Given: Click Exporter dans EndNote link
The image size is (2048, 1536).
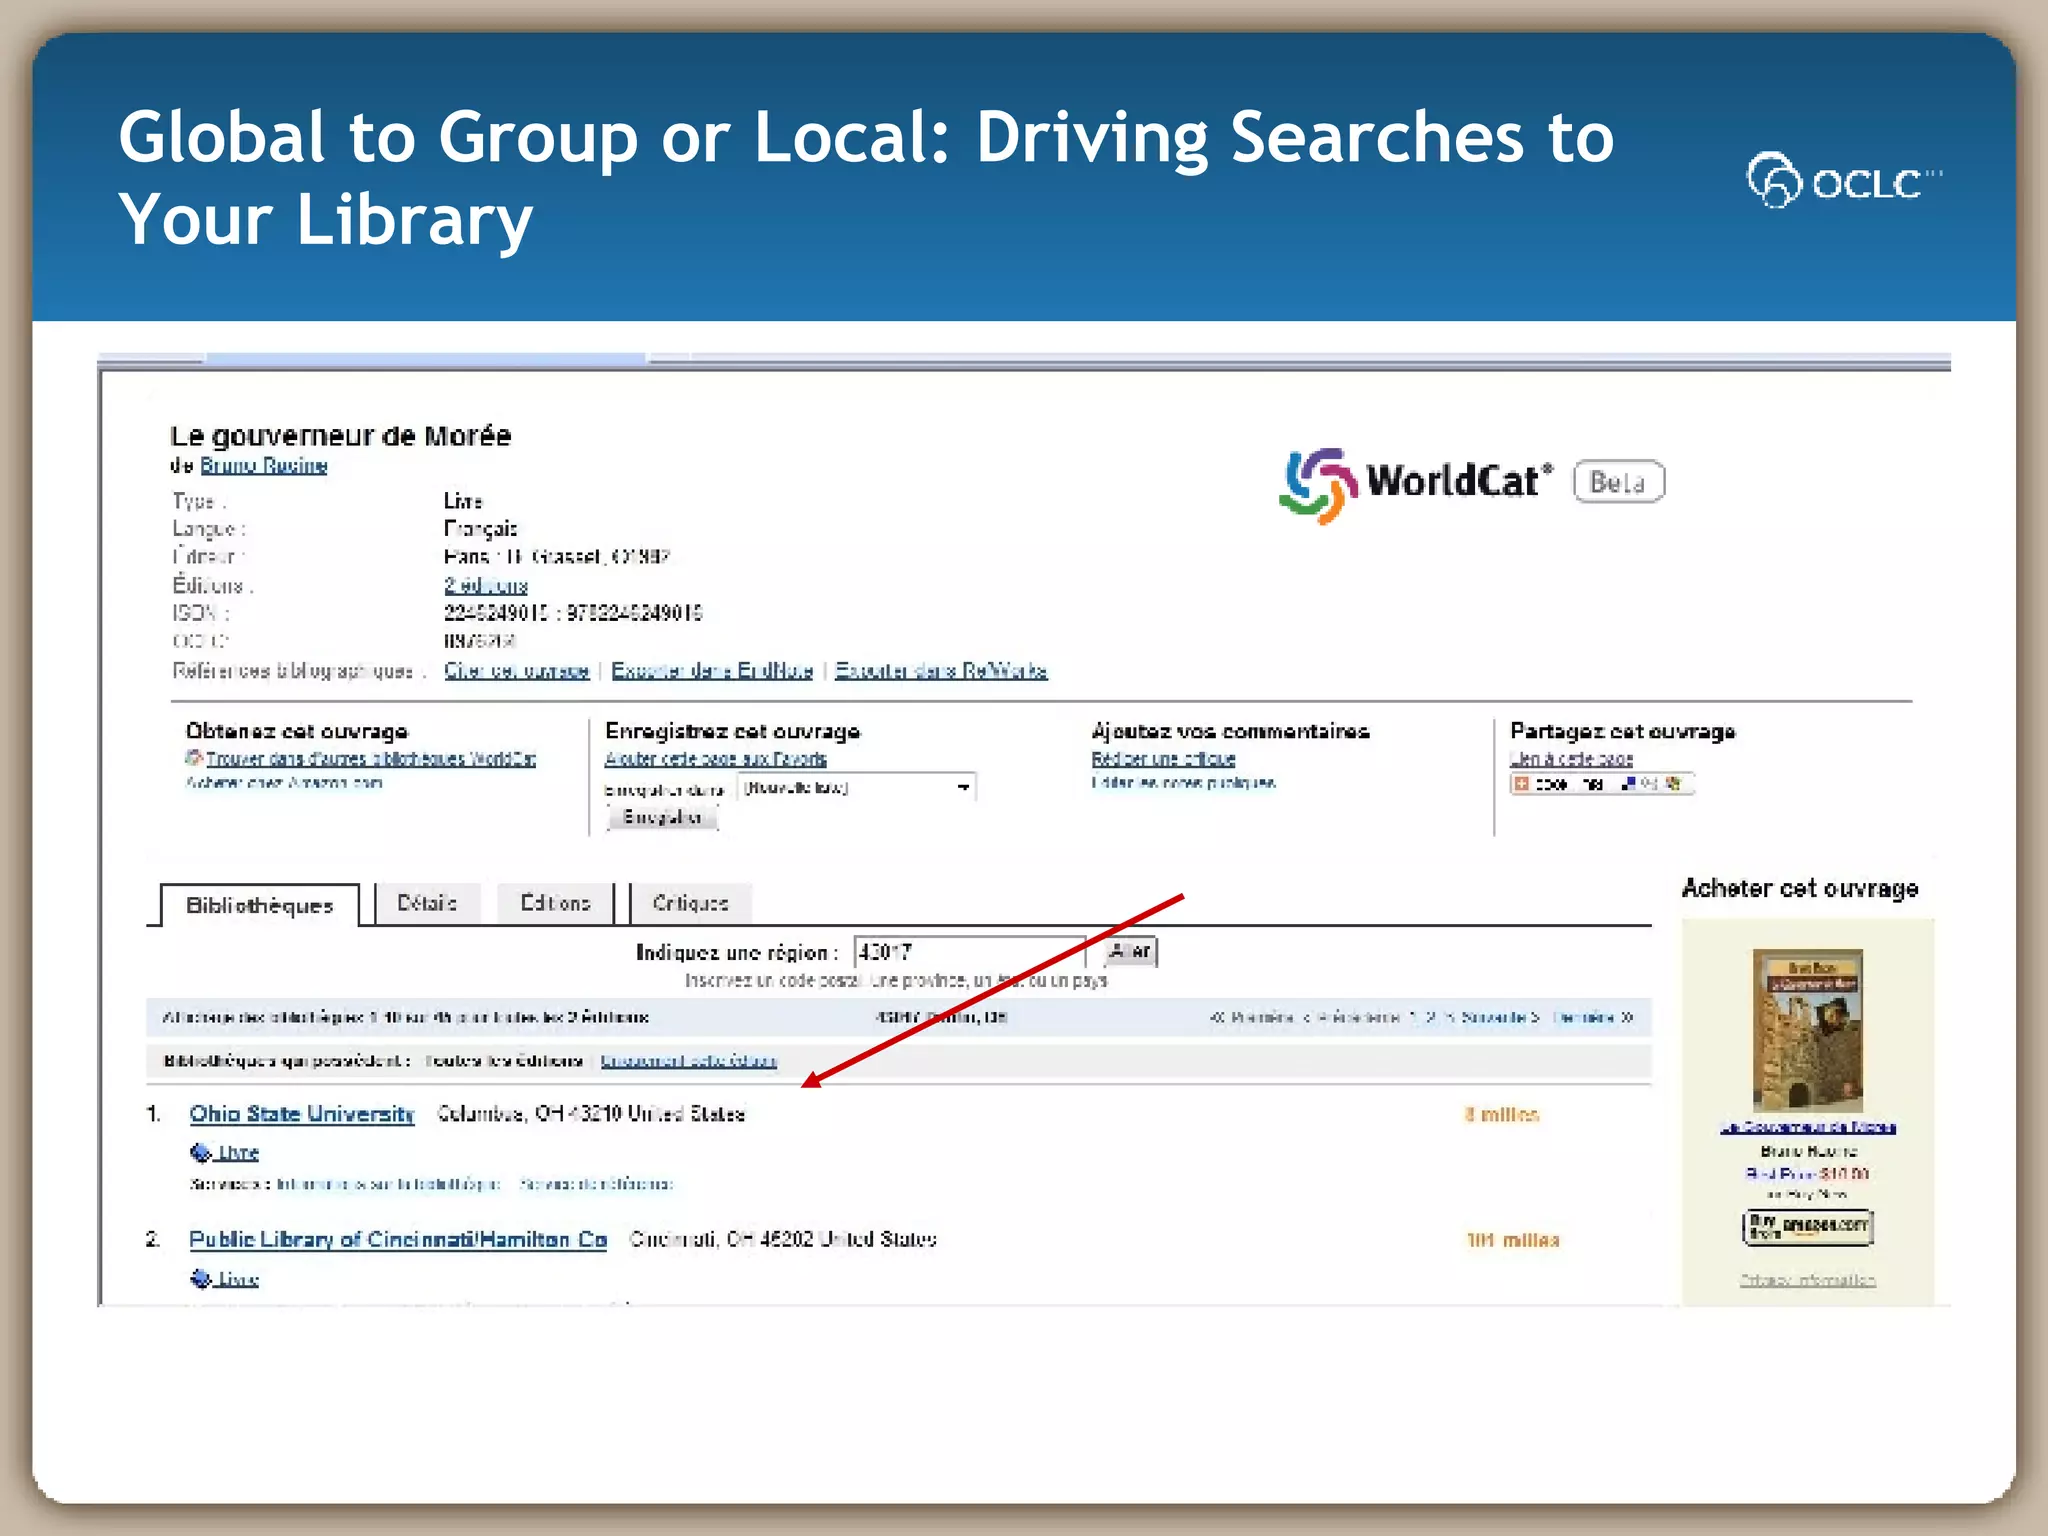Looking at the screenshot, I should click(712, 670).
